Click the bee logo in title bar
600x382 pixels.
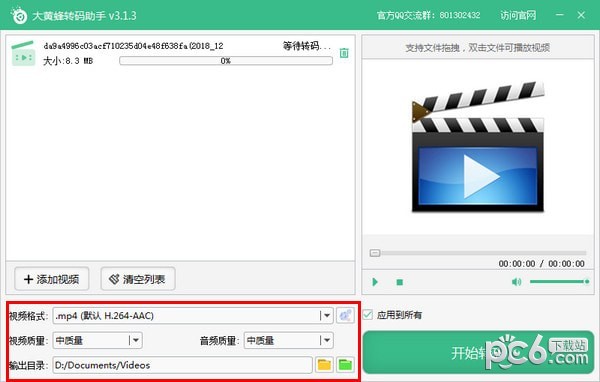(19, 16)
